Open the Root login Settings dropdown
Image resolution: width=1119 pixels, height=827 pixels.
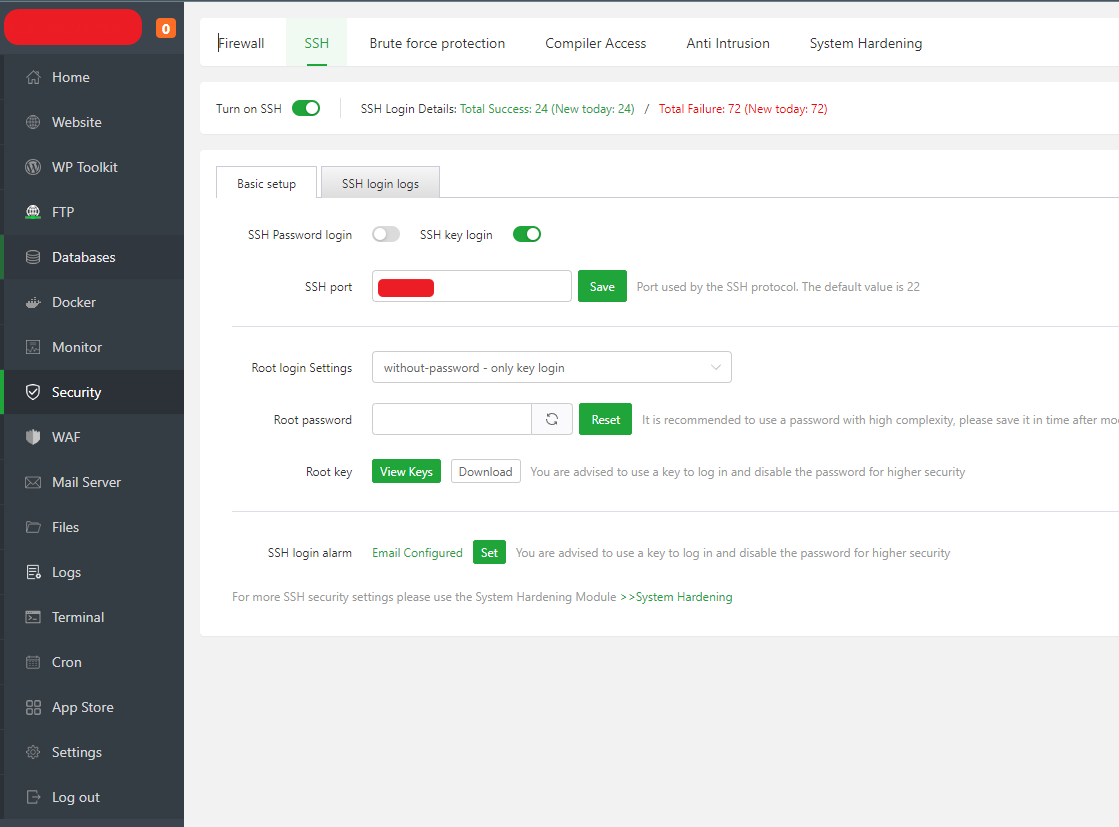[x=552, y=367]
